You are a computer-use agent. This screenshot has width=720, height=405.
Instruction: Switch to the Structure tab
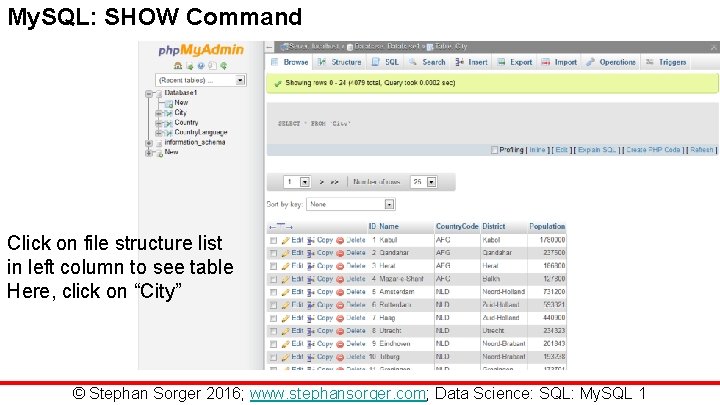[340, 62]
